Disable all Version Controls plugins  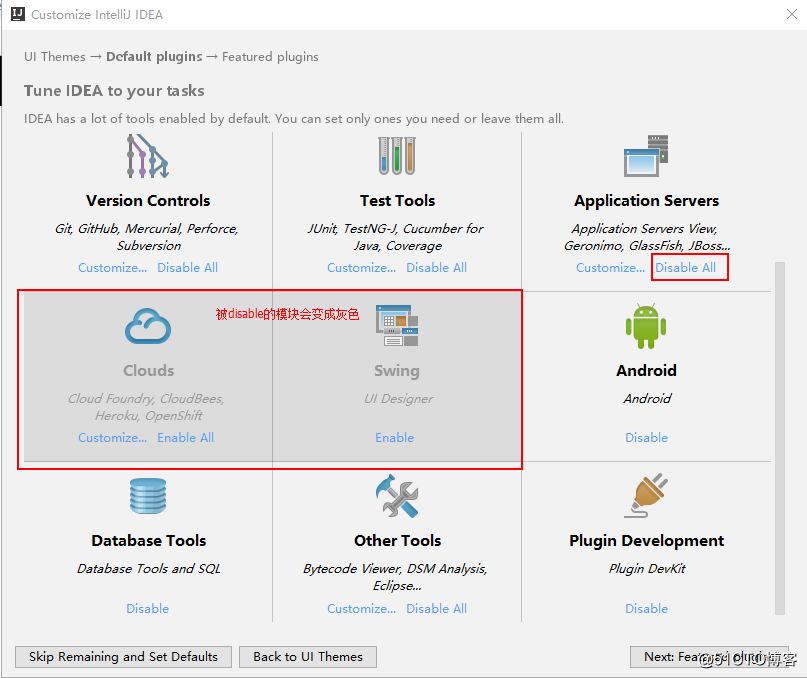pos(188,268)
